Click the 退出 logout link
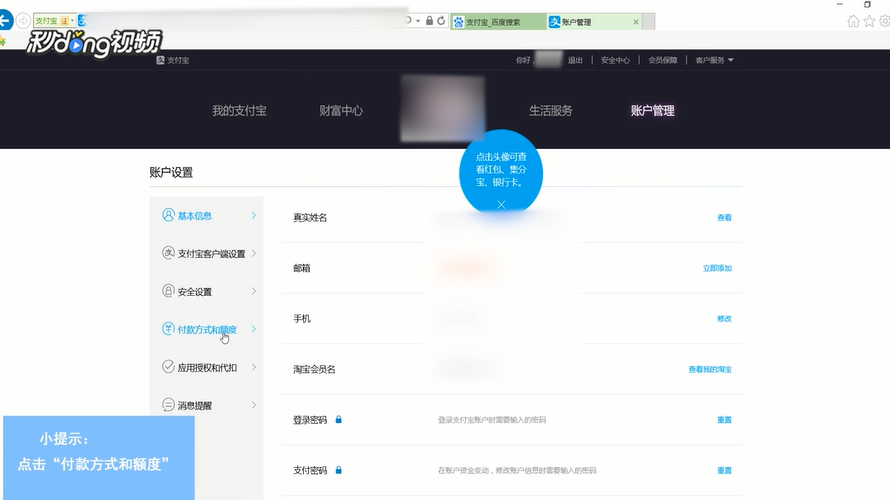The width and height of the screenshot is (890, 500). [575, 60]
